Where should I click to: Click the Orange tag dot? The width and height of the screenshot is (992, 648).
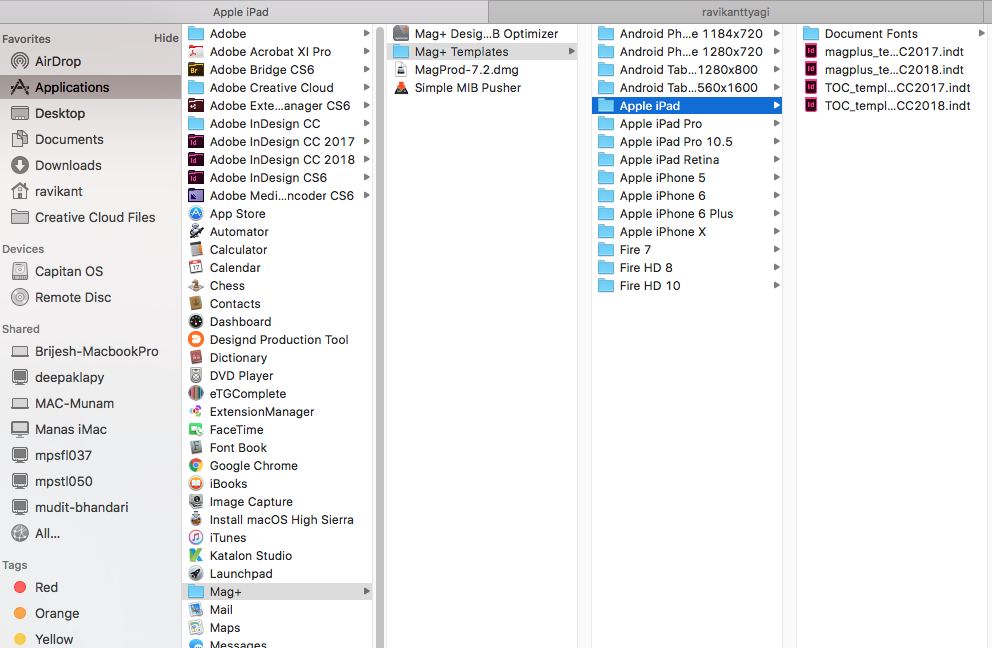click(20, 613)
